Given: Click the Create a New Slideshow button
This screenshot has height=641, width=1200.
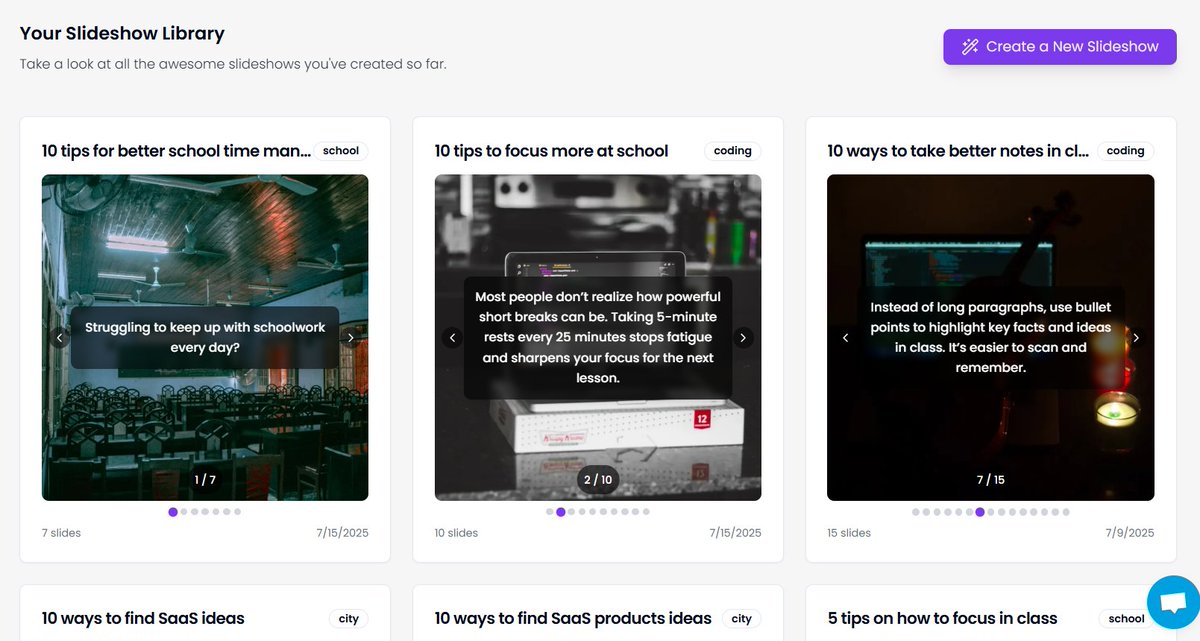Looking at the screenshot, I should (x=1059, y=47).
